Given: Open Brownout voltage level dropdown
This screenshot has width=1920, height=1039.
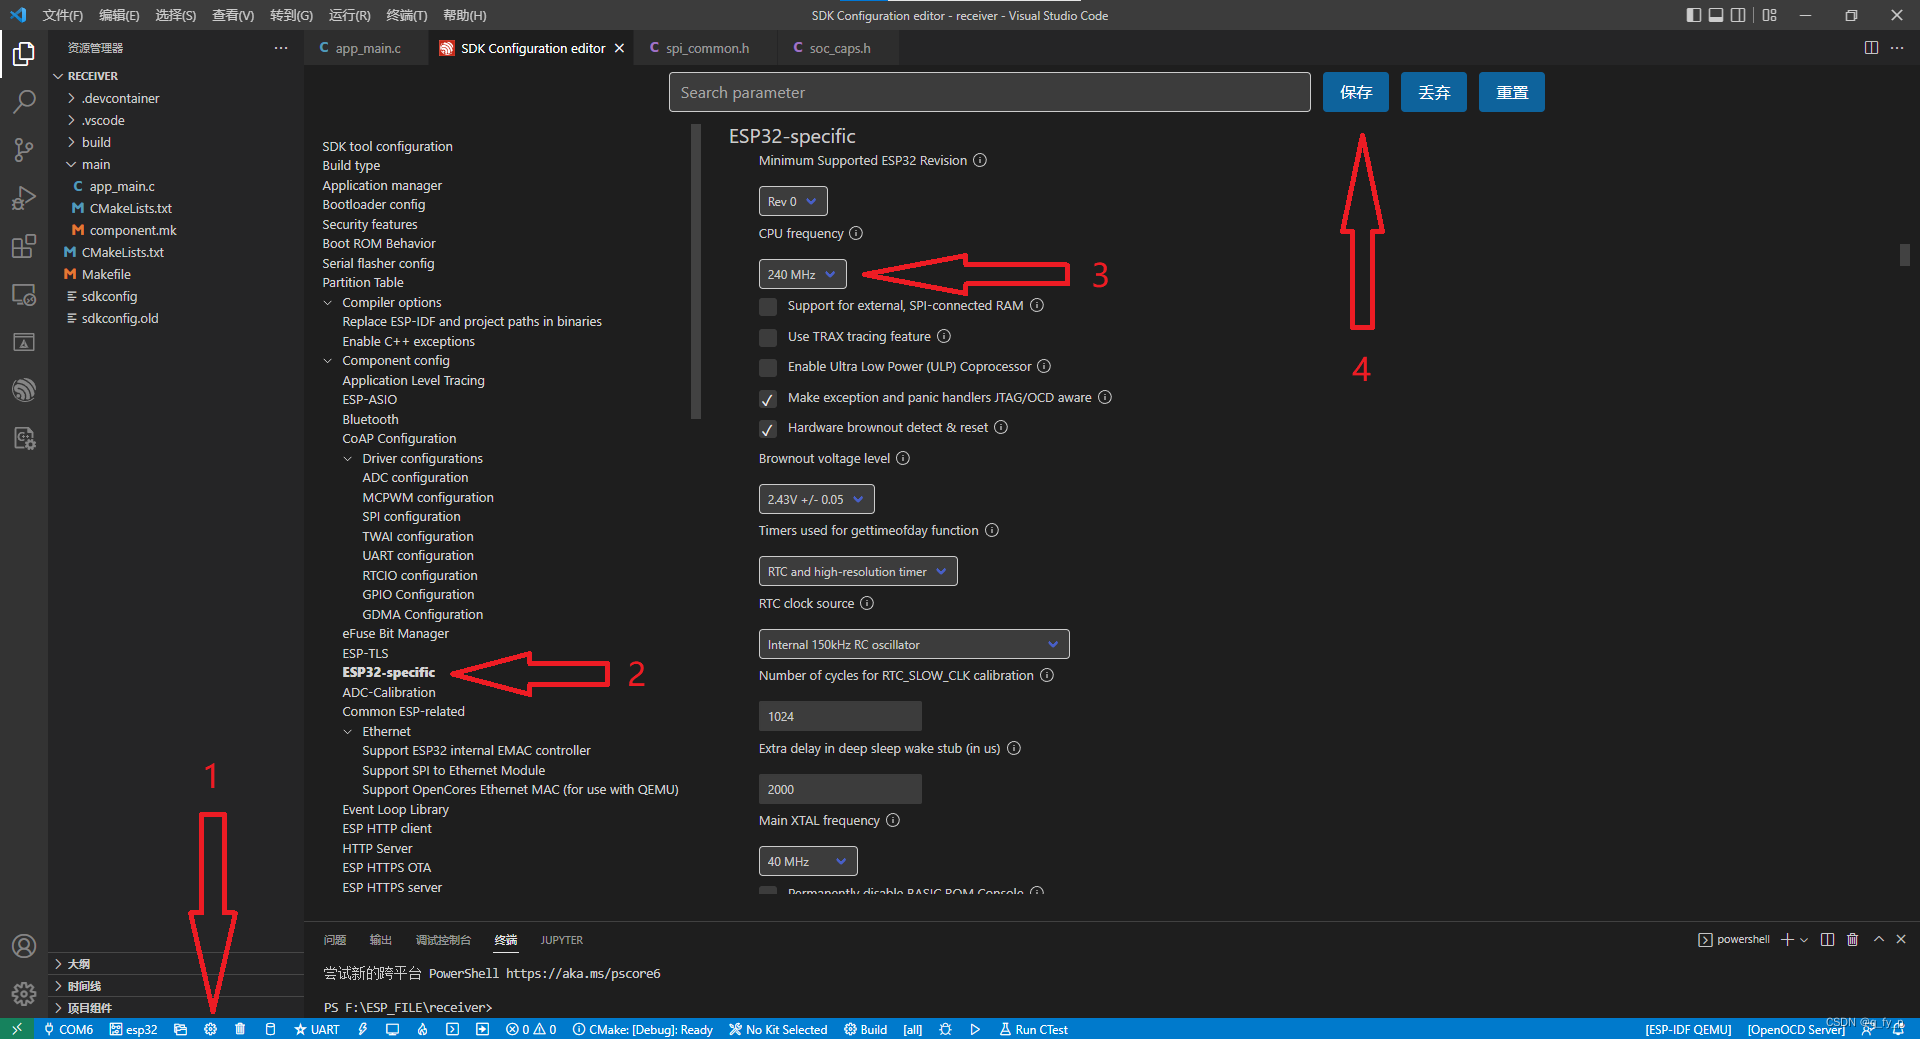Looking at the screenshot, I should (816, 499).
